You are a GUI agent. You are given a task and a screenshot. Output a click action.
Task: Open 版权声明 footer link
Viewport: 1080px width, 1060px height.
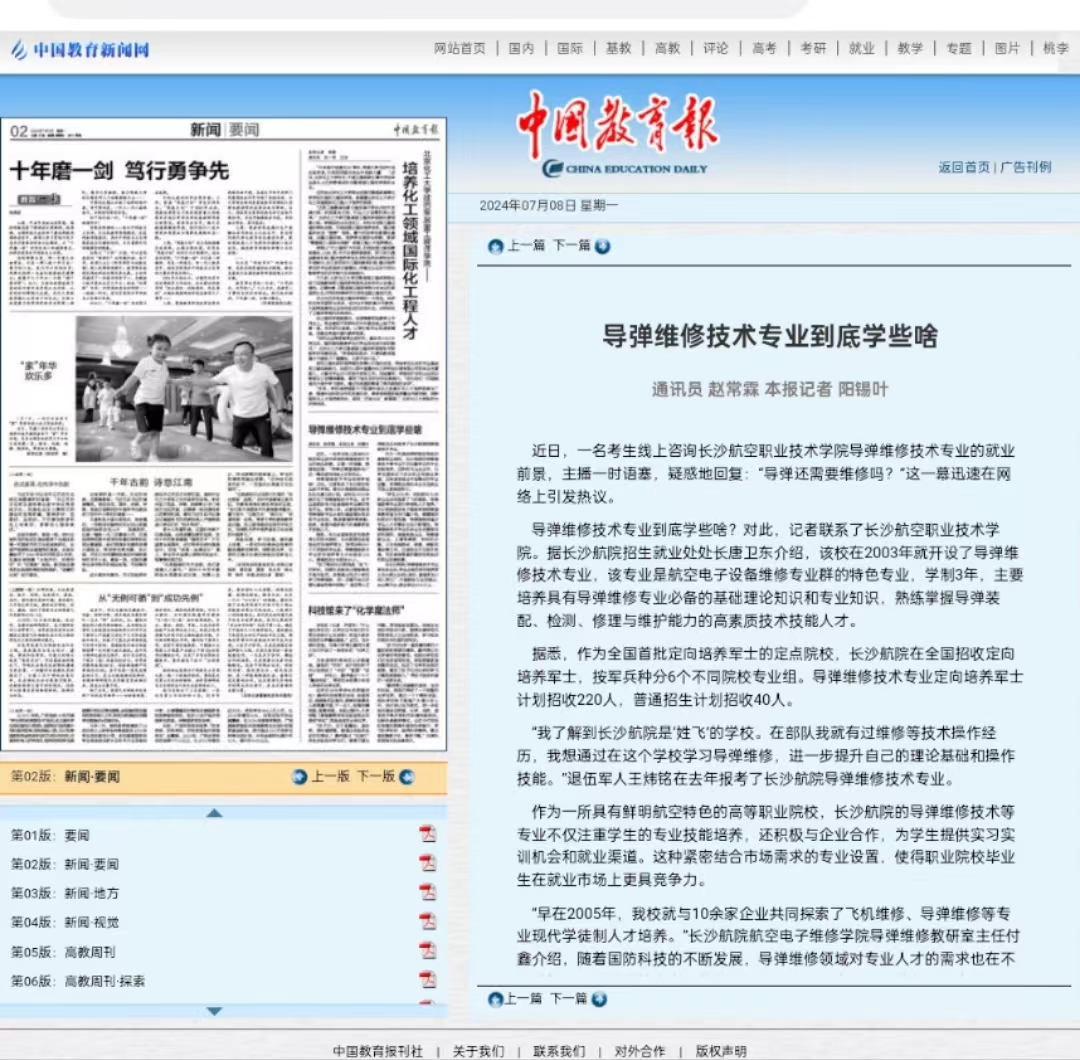[720, 1051]
